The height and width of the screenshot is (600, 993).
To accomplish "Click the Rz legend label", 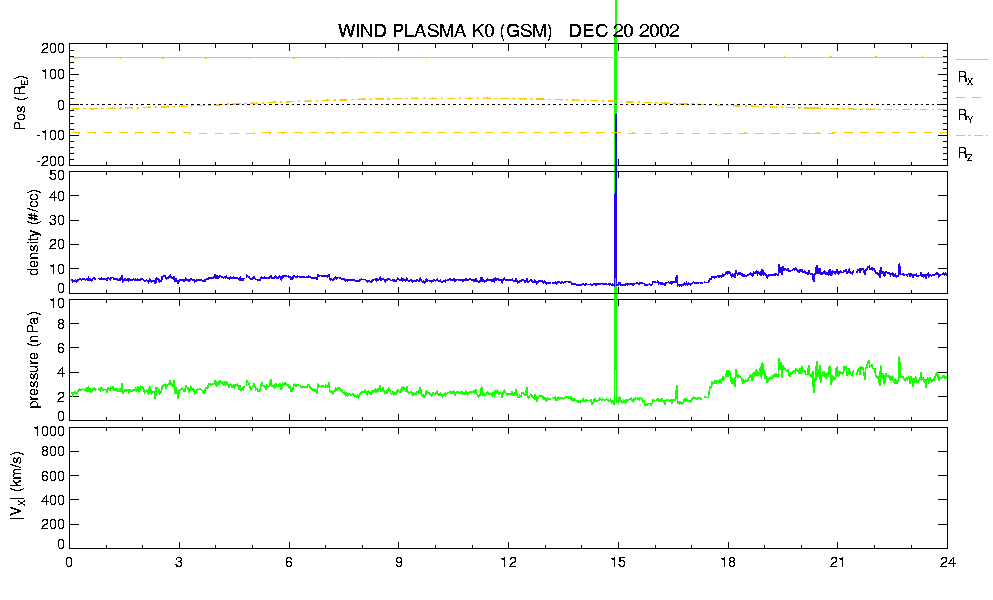I will [x=965, y=154].
